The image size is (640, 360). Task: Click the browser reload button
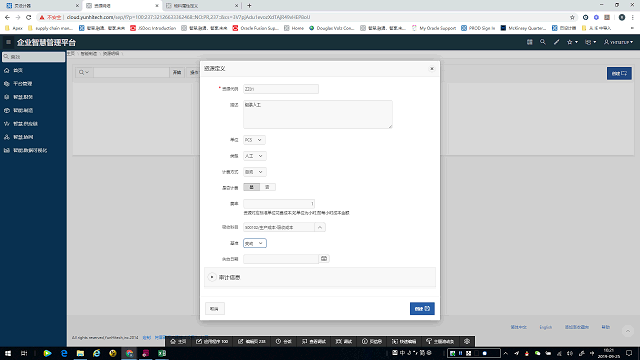coord(29,17)
